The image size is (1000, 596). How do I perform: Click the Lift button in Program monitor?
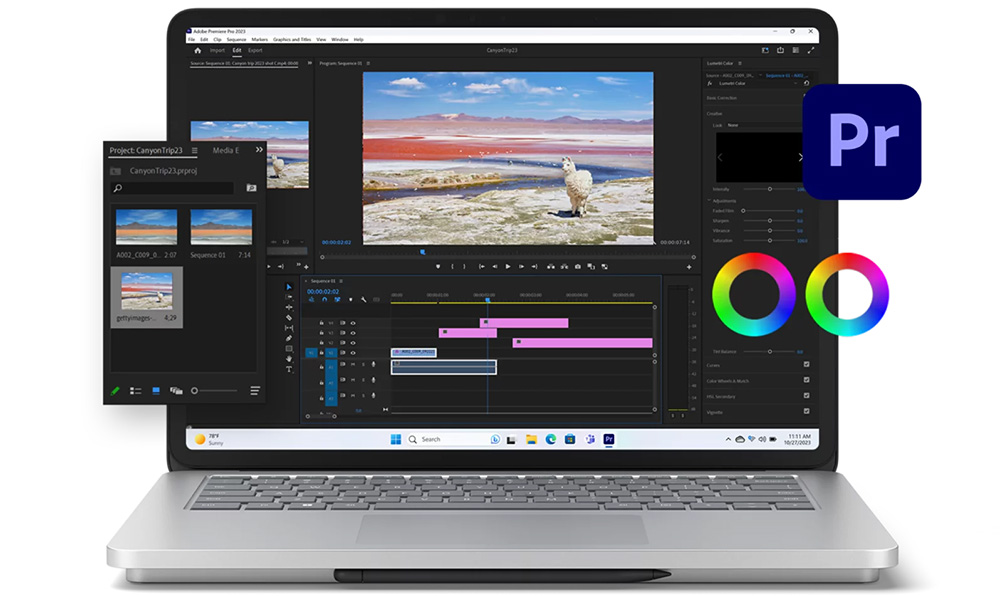550,266
